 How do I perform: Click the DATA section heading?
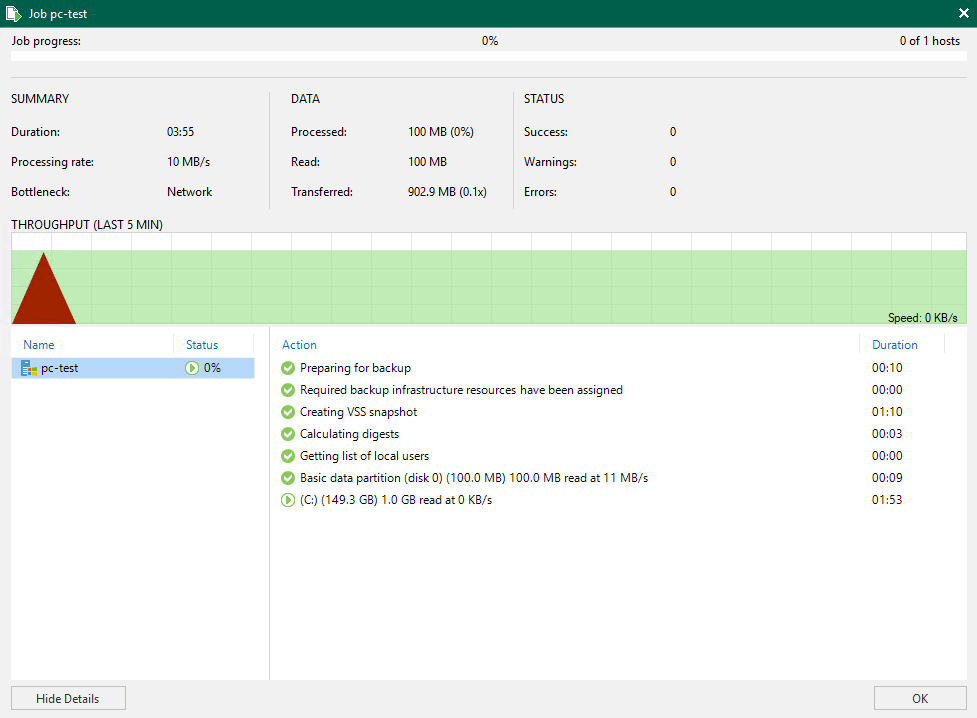[305, 99]
